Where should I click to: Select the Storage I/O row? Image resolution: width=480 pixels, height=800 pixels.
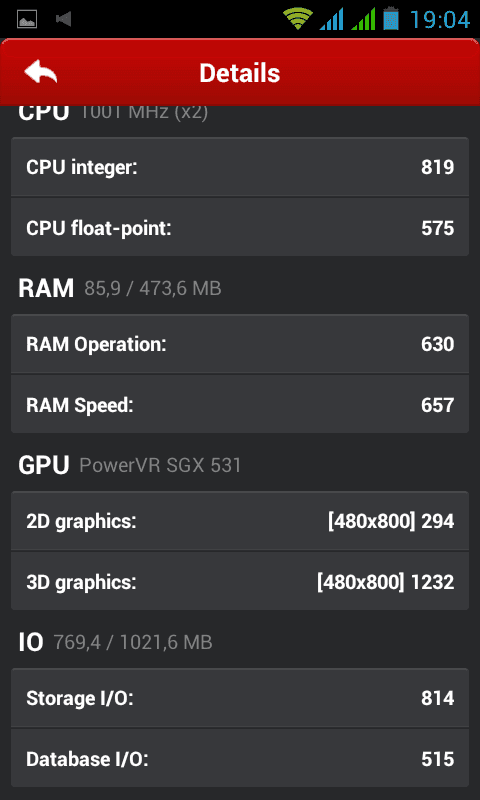(x=240, y=697)
